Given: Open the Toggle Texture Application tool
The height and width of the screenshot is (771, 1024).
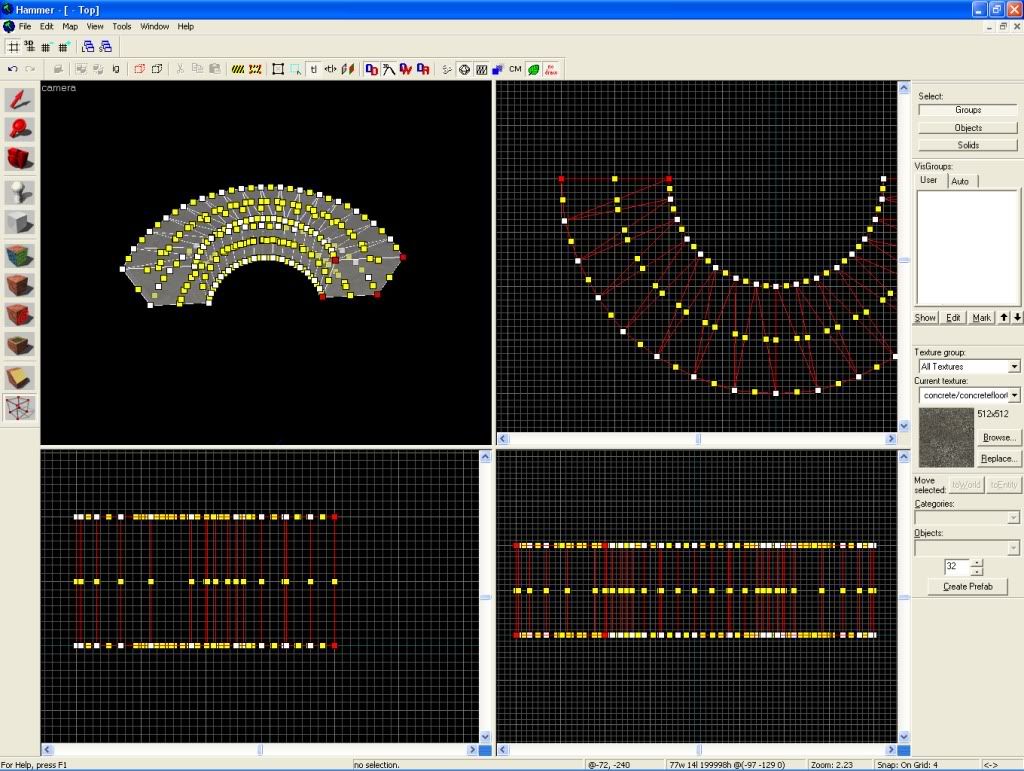Looking at the screenshot, I should click(20, 256).
